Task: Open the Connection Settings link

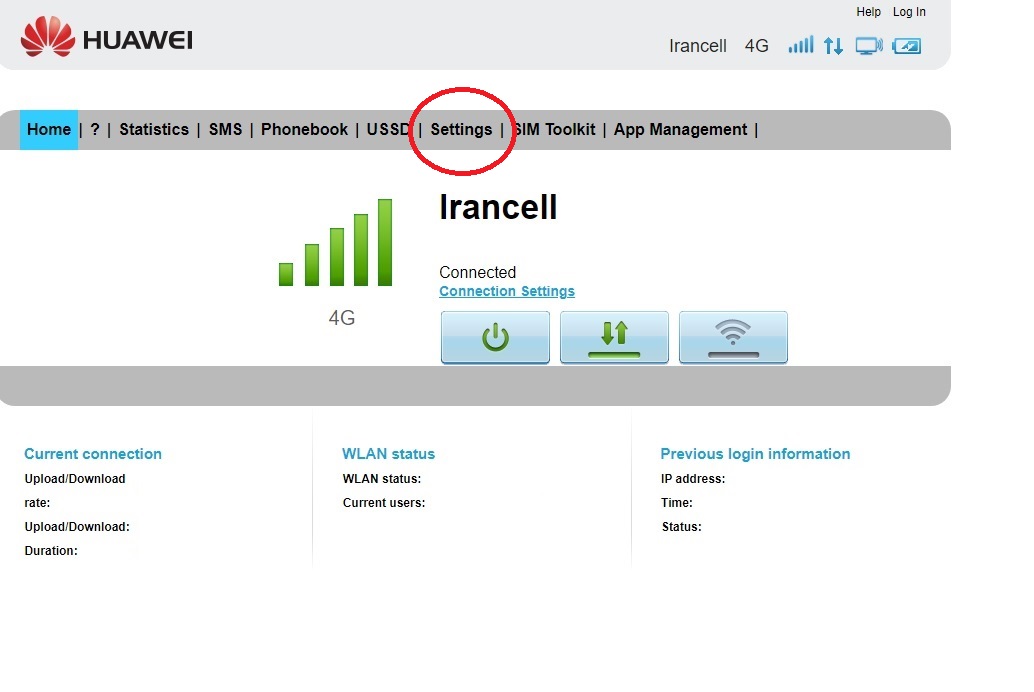Action: tap(506, 291)
